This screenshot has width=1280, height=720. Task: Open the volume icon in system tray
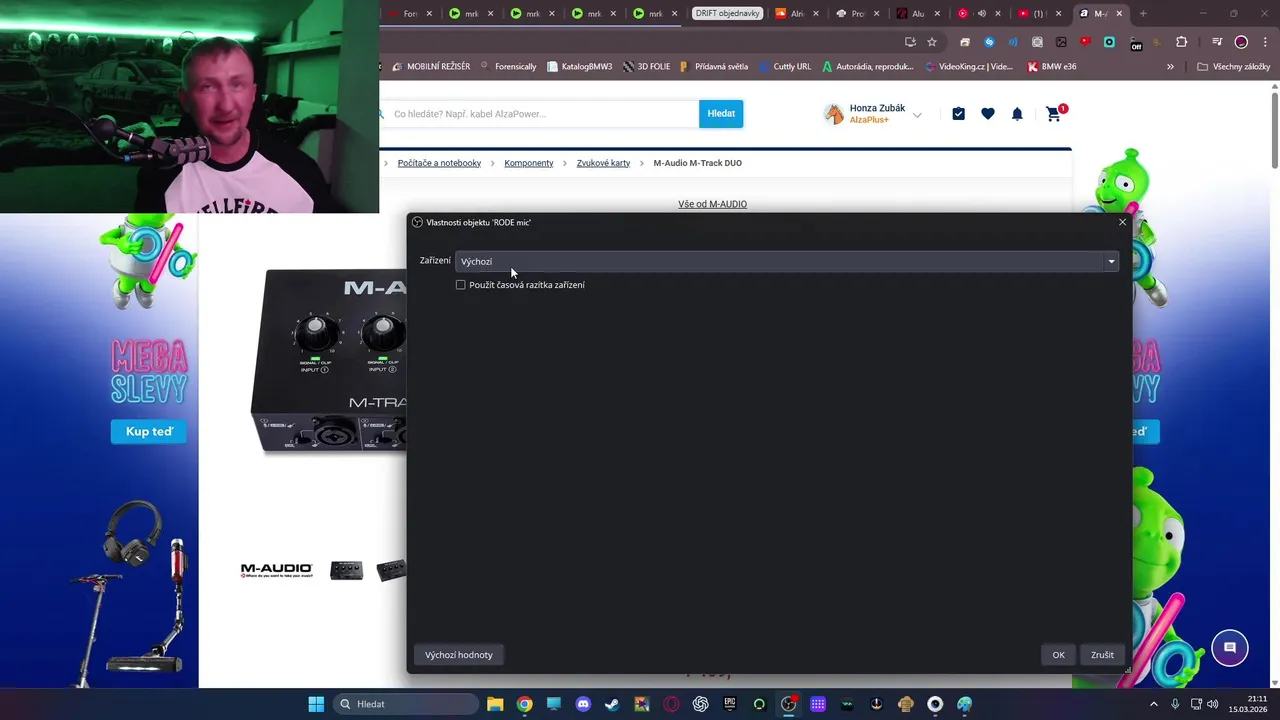click(x=1213, y=704)
